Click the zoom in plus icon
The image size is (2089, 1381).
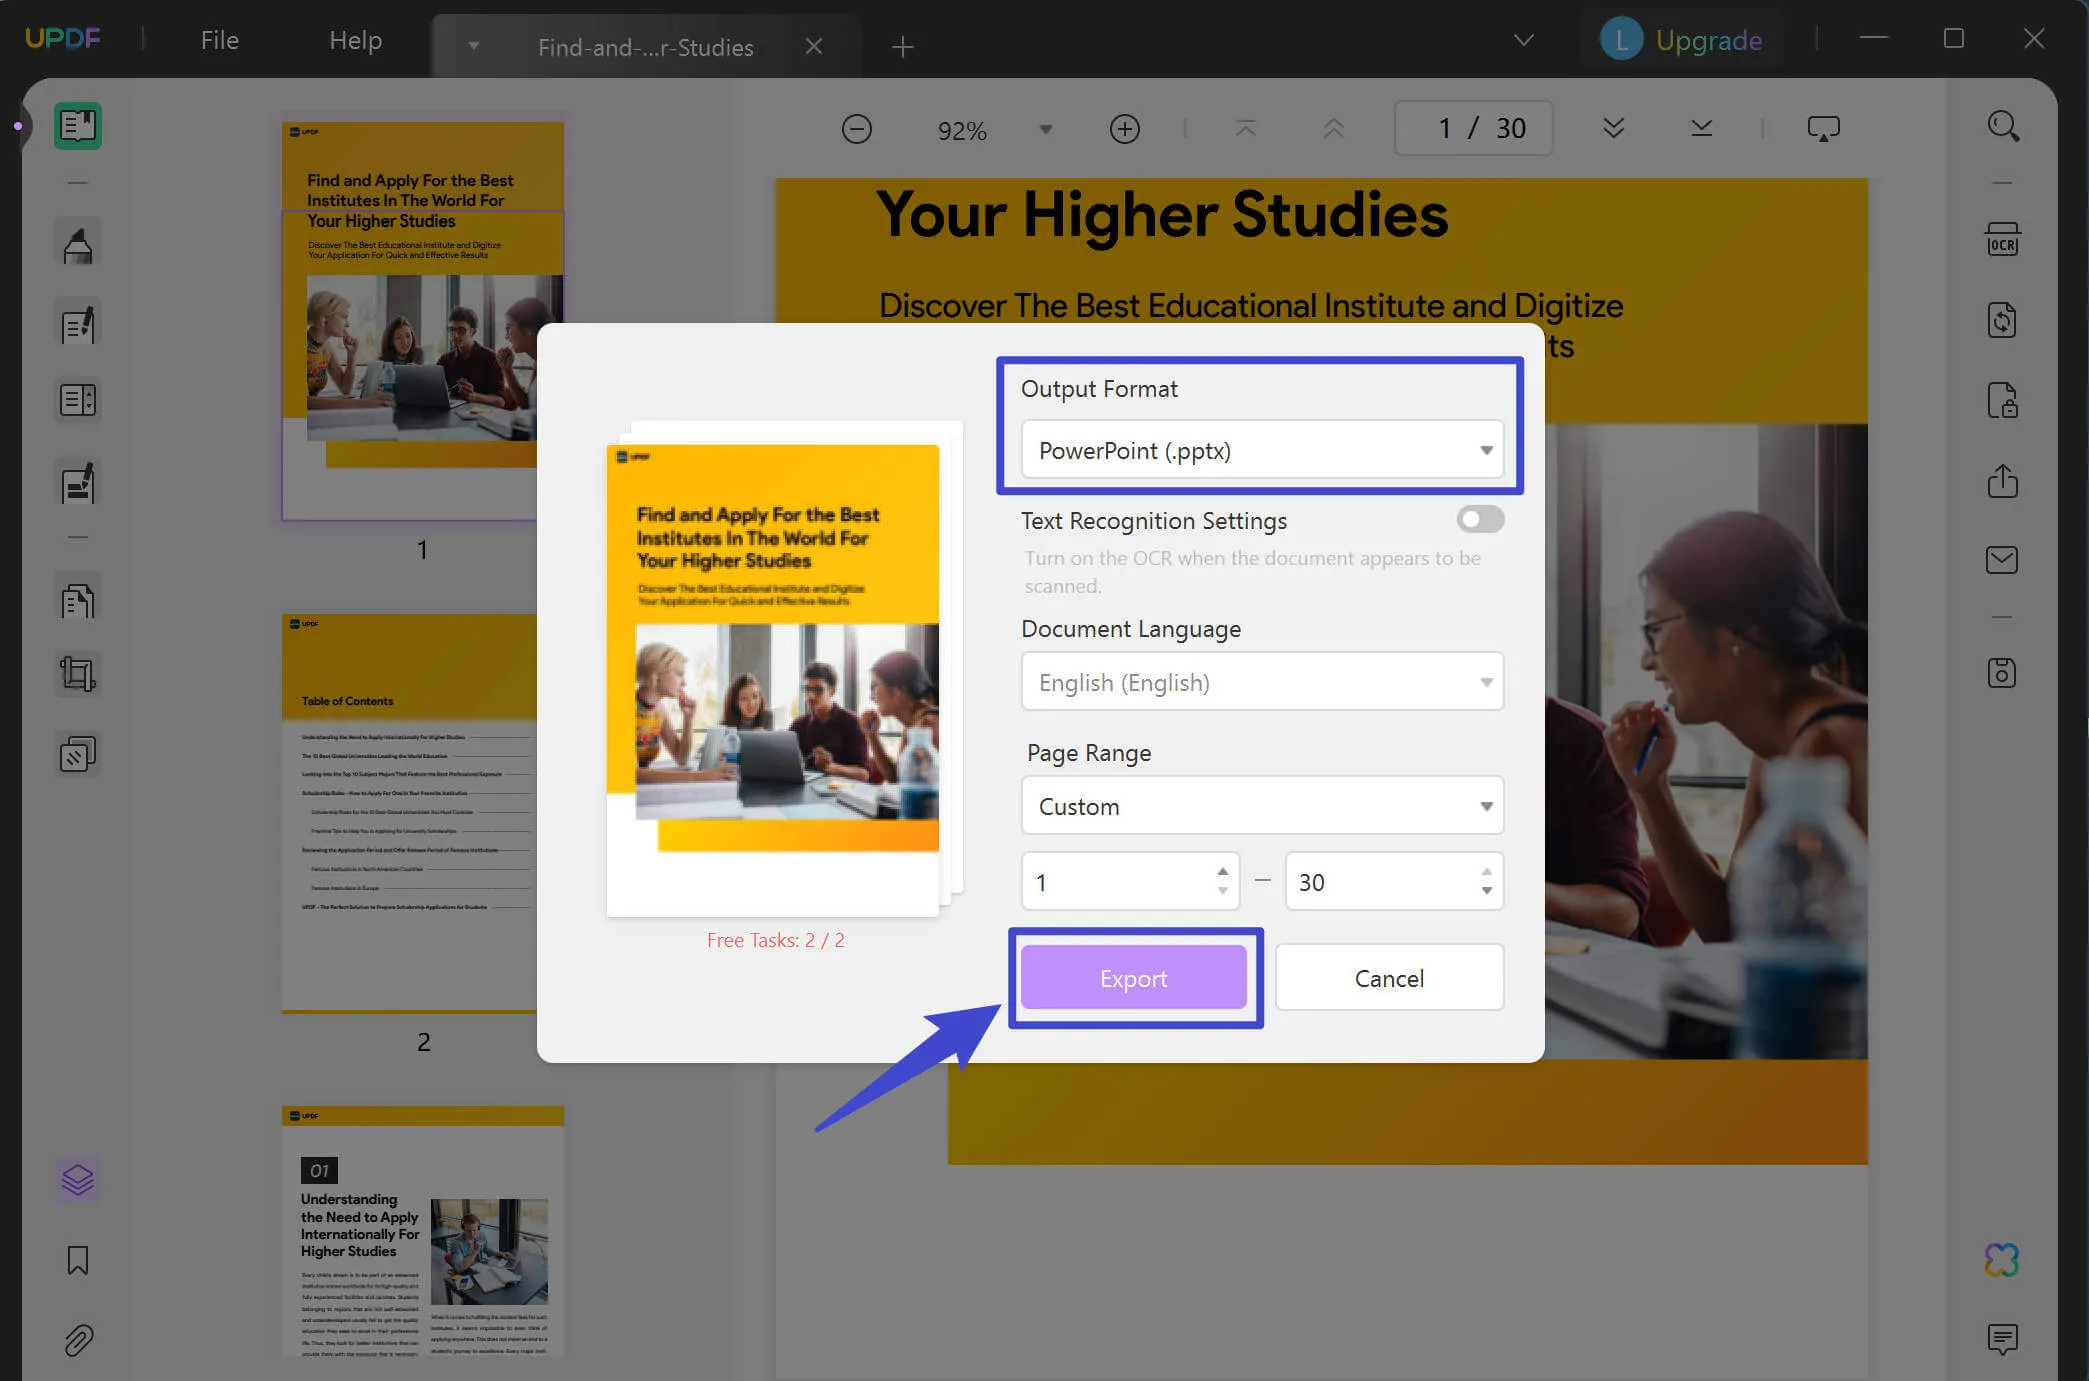click(x=1124, y=129)
